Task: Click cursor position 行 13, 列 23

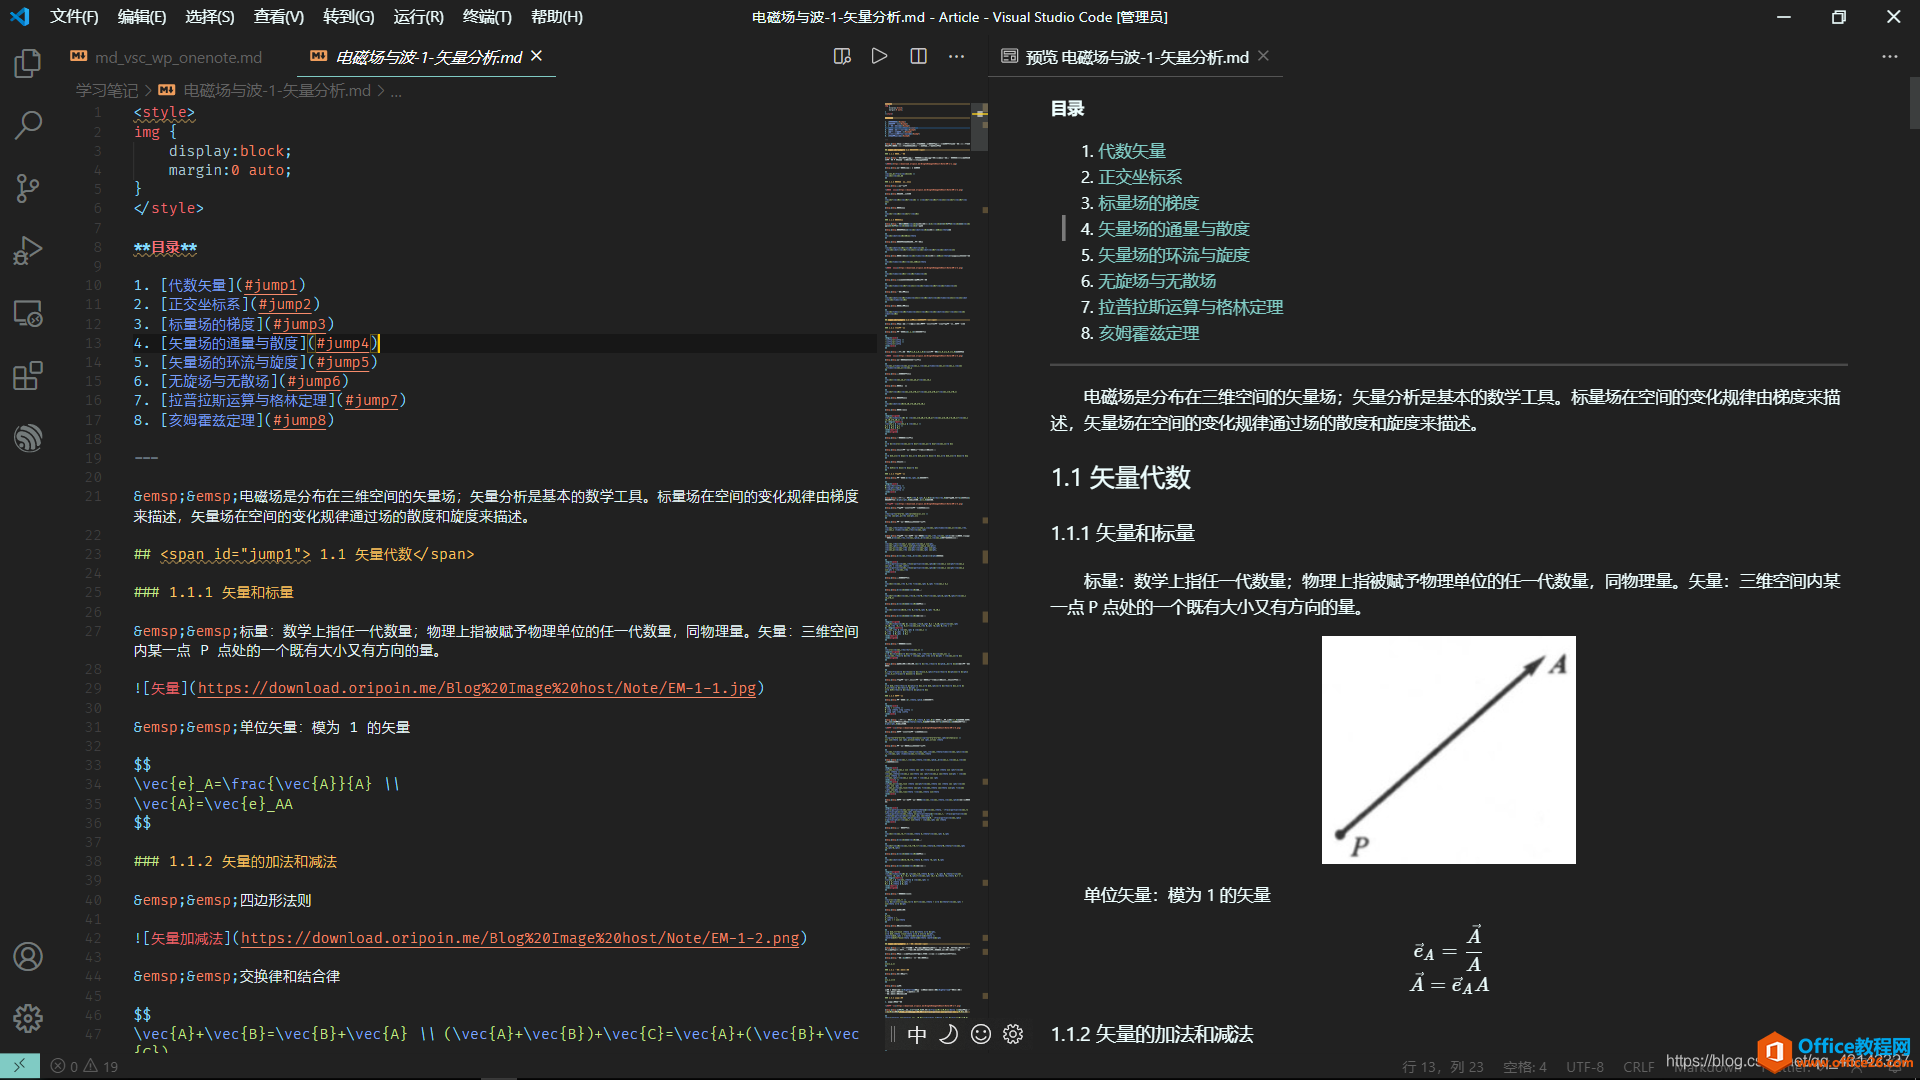Action: 1442,1067
